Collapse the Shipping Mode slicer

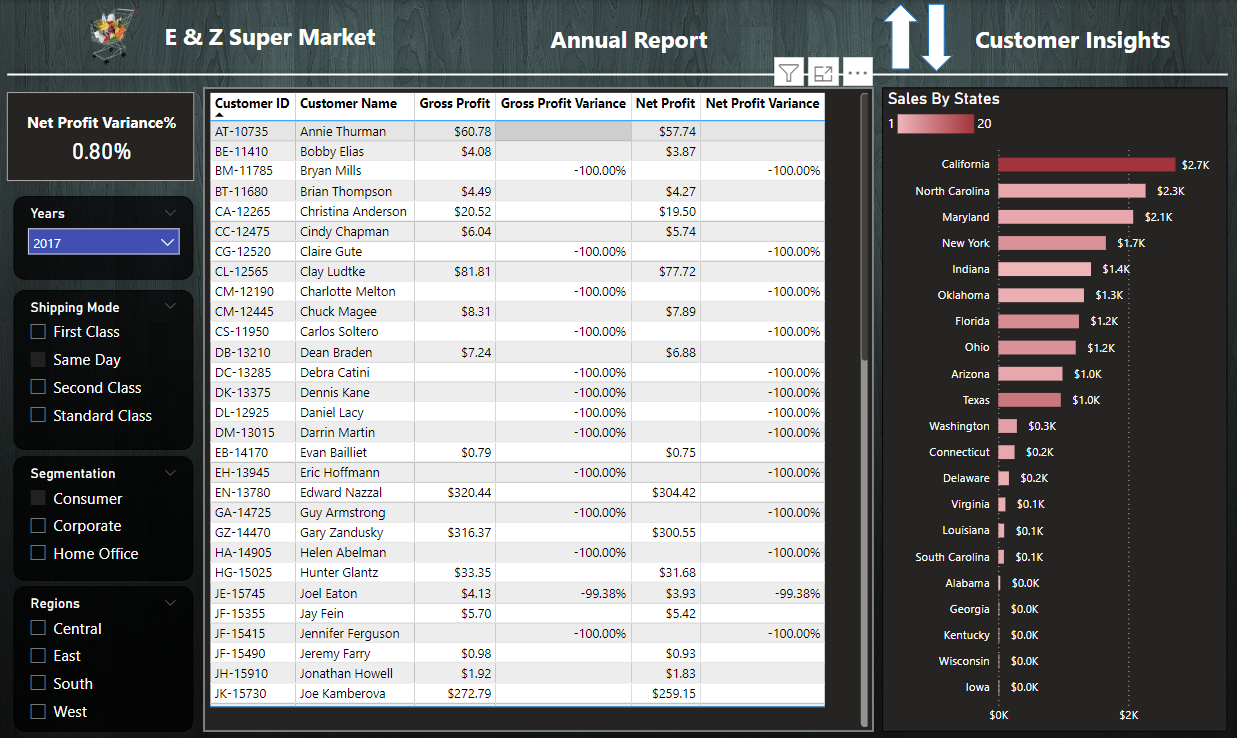coord(170,306)
